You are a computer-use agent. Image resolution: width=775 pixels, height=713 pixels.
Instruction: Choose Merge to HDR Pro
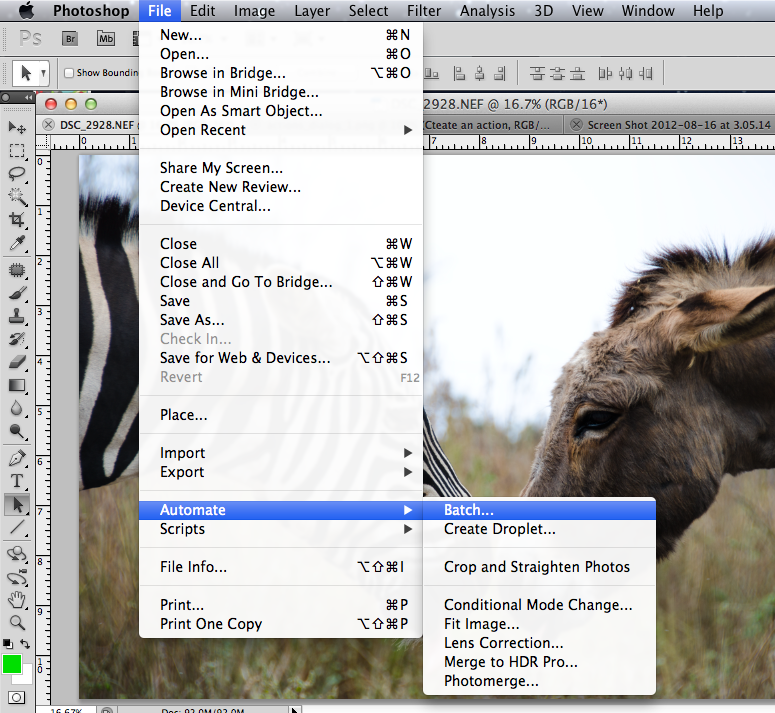coord(540,662)
